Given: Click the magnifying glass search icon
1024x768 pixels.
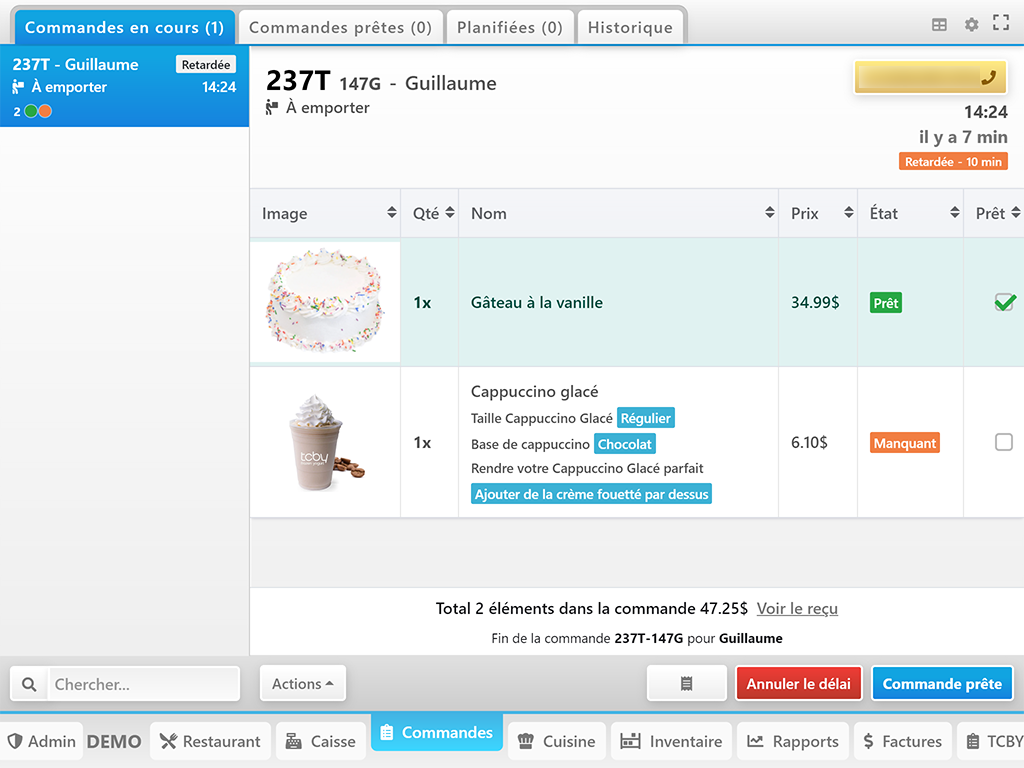Looking at the screenshot, I should [x=29, y=685].
